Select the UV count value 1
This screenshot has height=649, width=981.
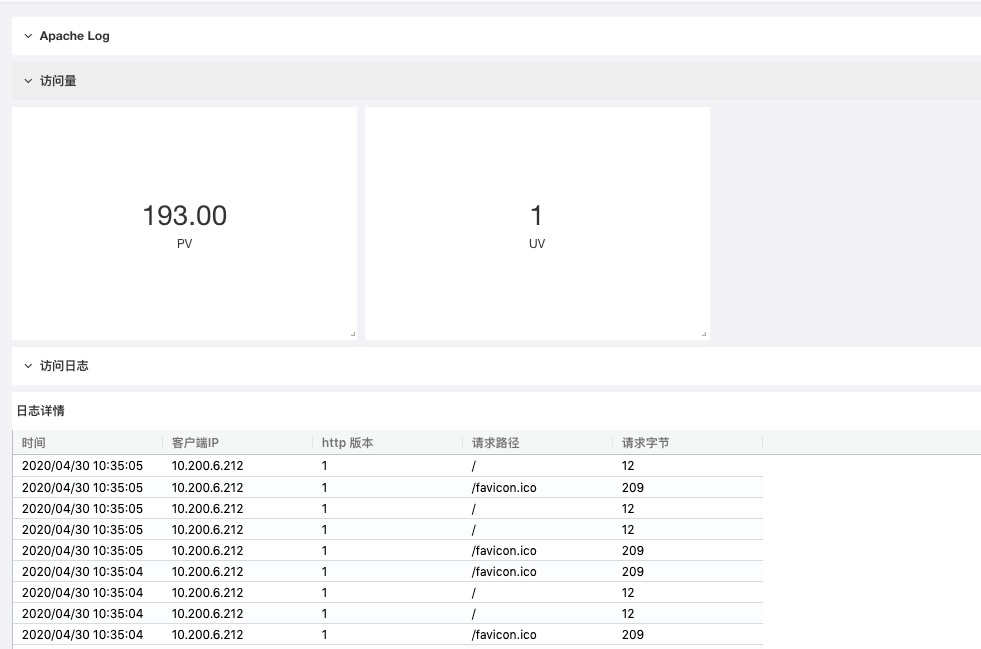click(x=536, y=216)
